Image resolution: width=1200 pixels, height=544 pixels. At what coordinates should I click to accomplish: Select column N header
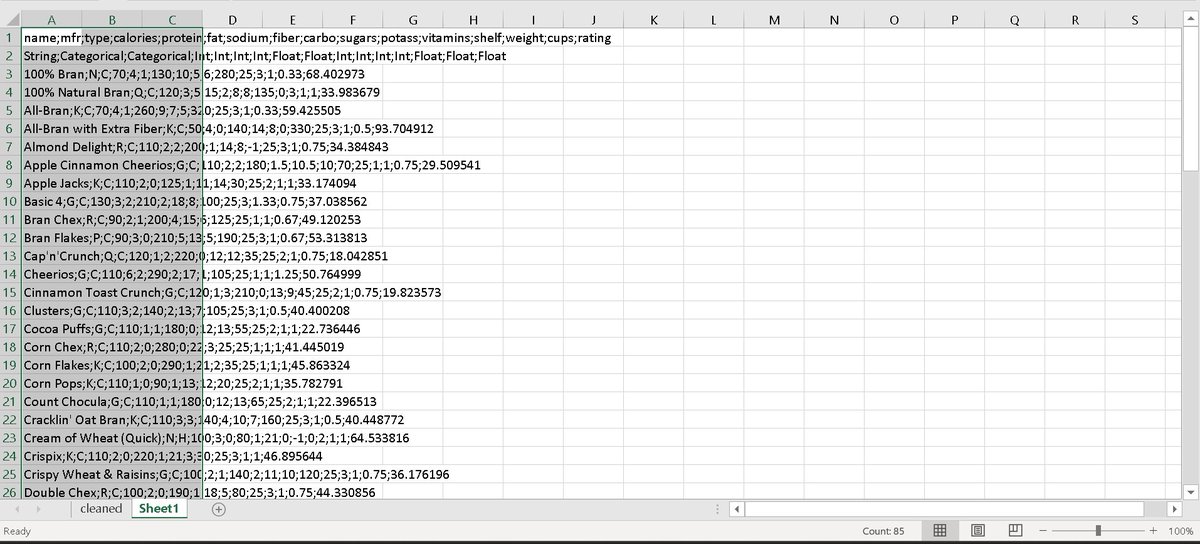coord(834,18)
